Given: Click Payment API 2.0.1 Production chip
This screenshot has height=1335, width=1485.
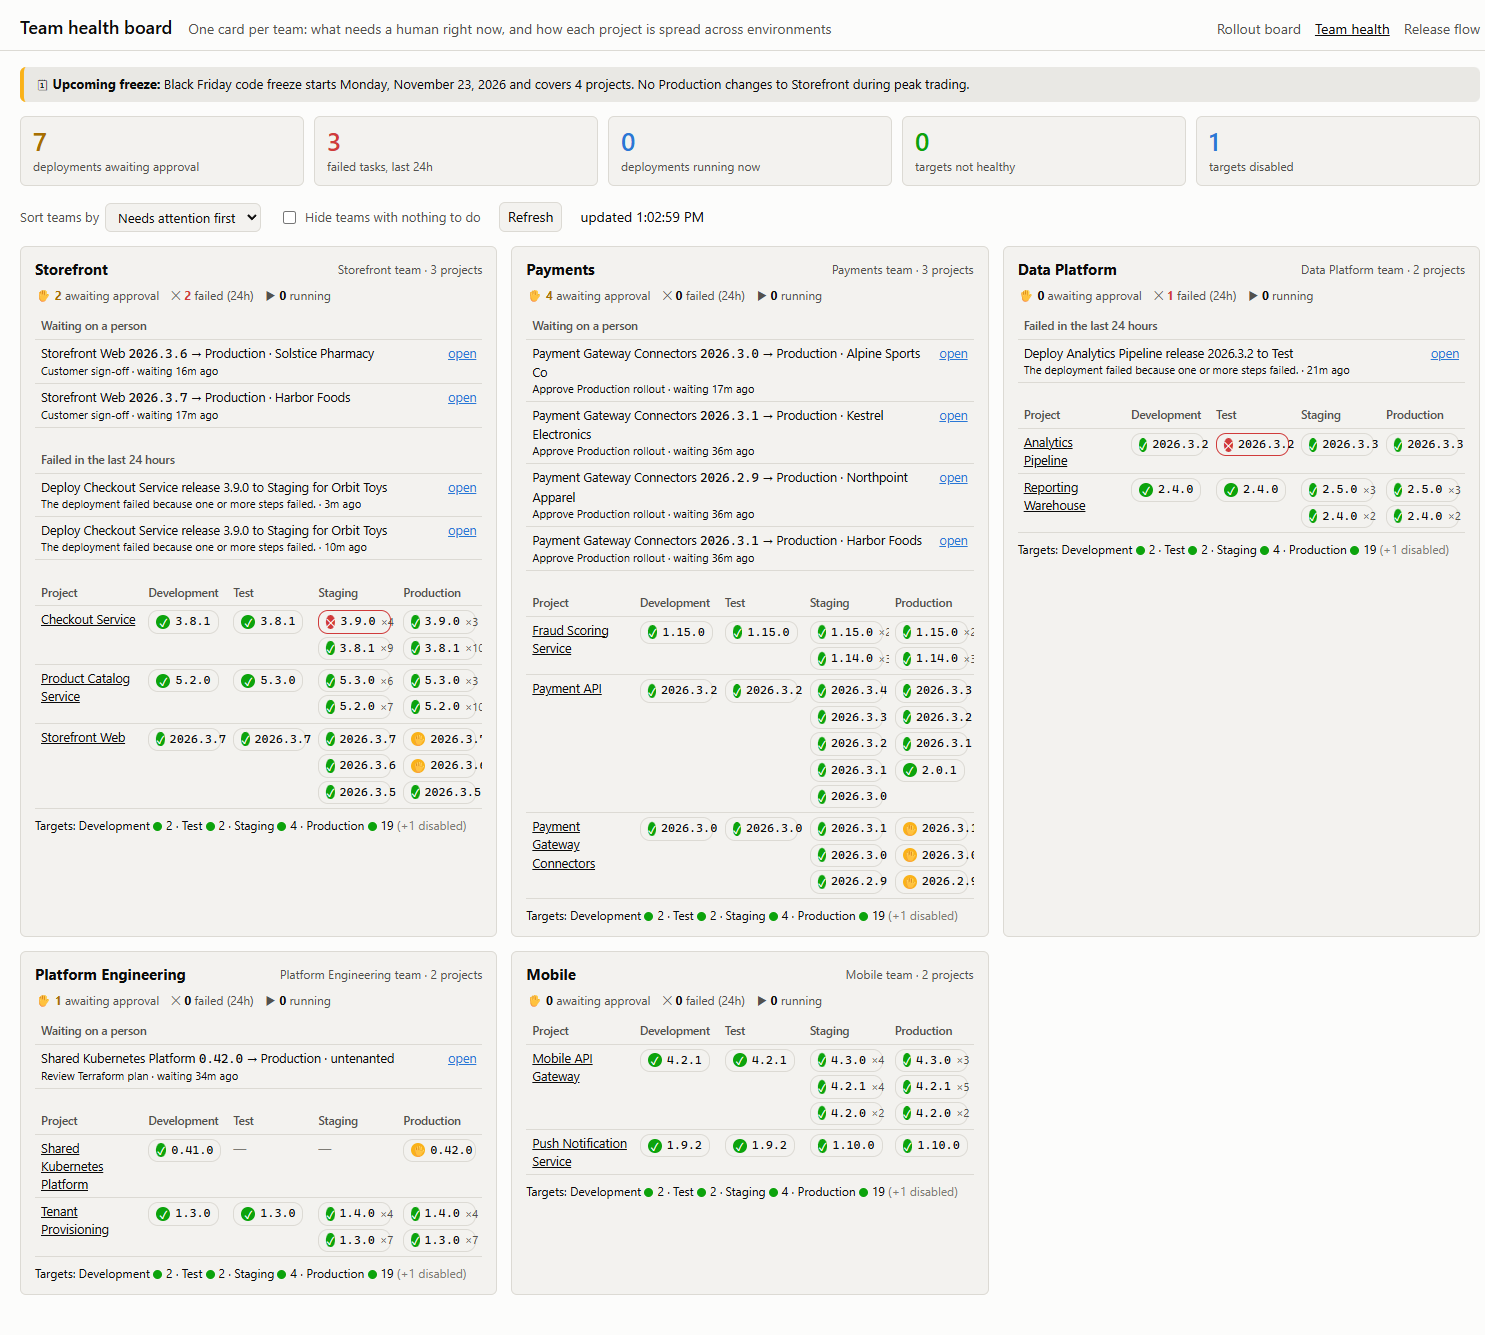Looking at the screenshot, I should (x=930, y=771).
